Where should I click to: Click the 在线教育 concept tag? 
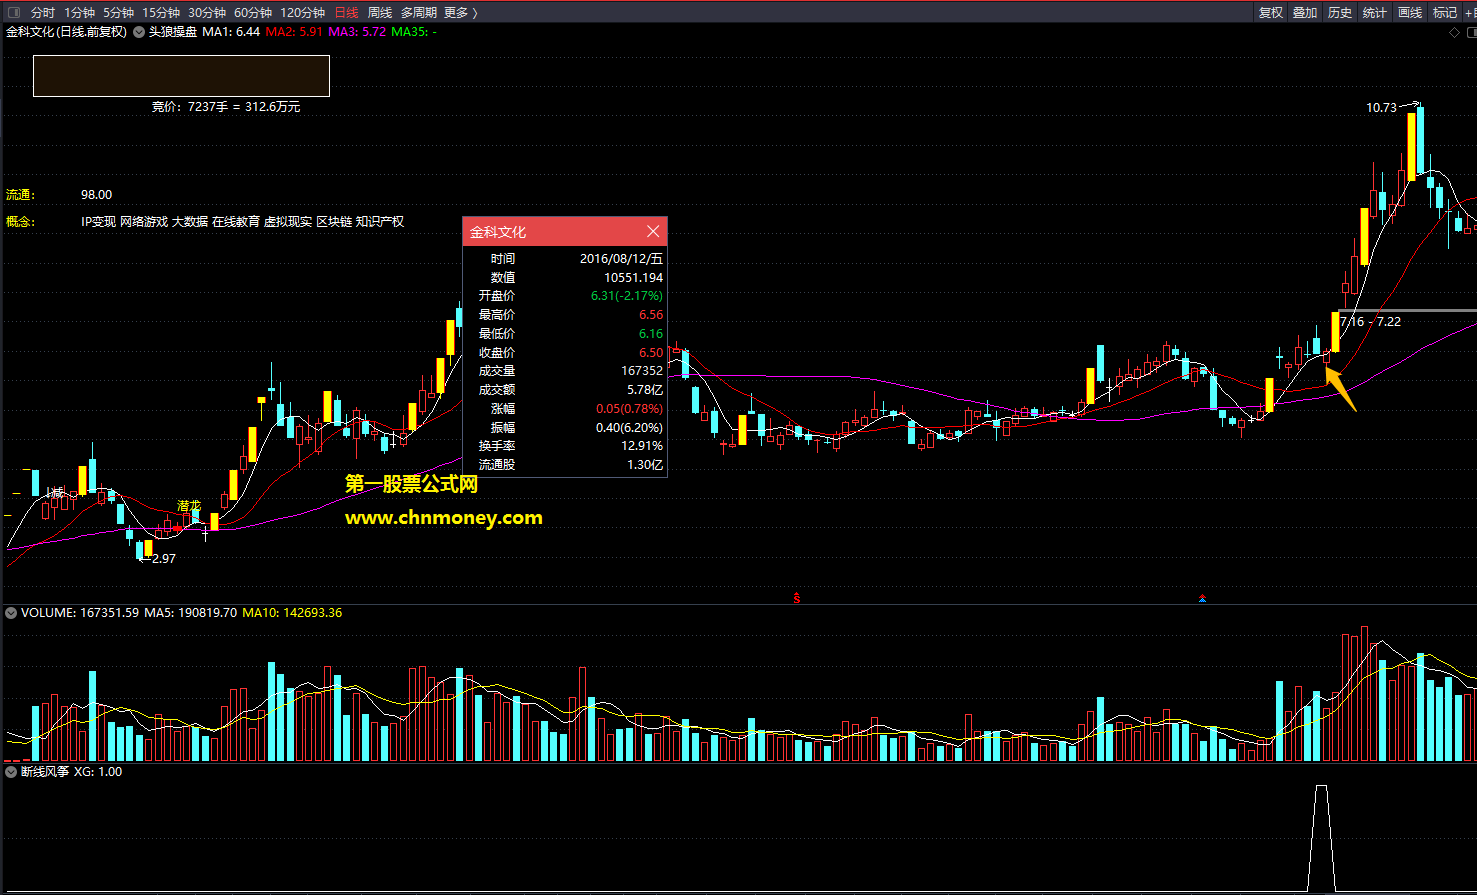(236, 222)
